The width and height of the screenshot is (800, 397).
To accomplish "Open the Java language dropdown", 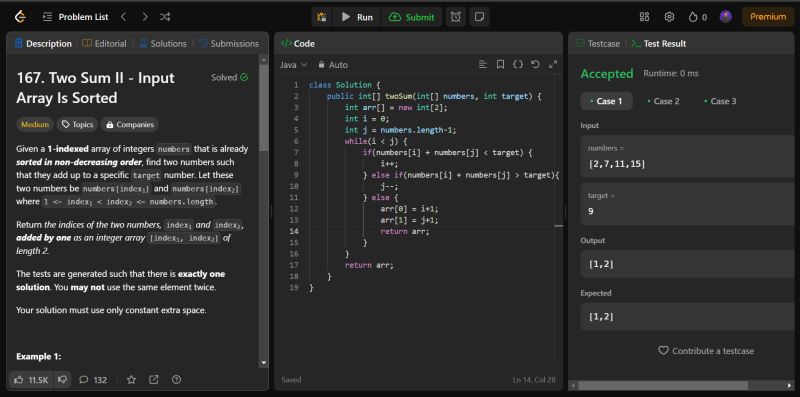I will 294,65.
